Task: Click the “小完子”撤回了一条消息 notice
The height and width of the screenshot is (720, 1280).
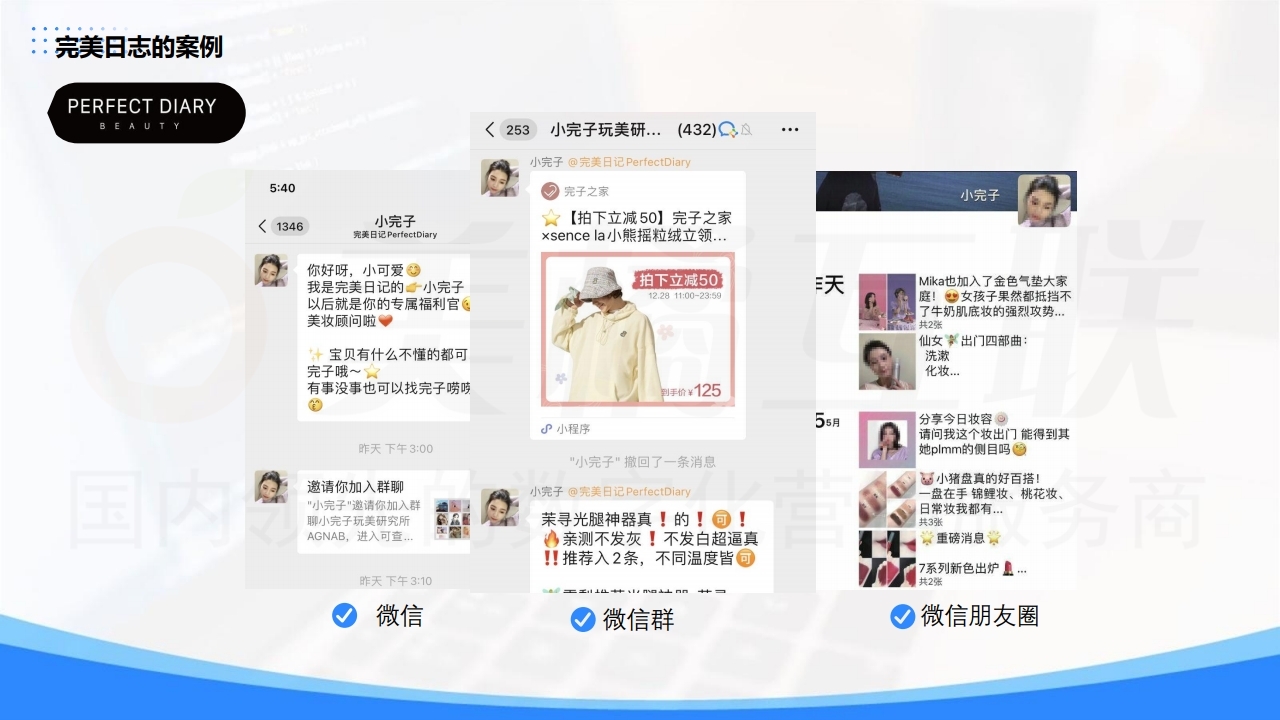Action: (x=643, y=462)
